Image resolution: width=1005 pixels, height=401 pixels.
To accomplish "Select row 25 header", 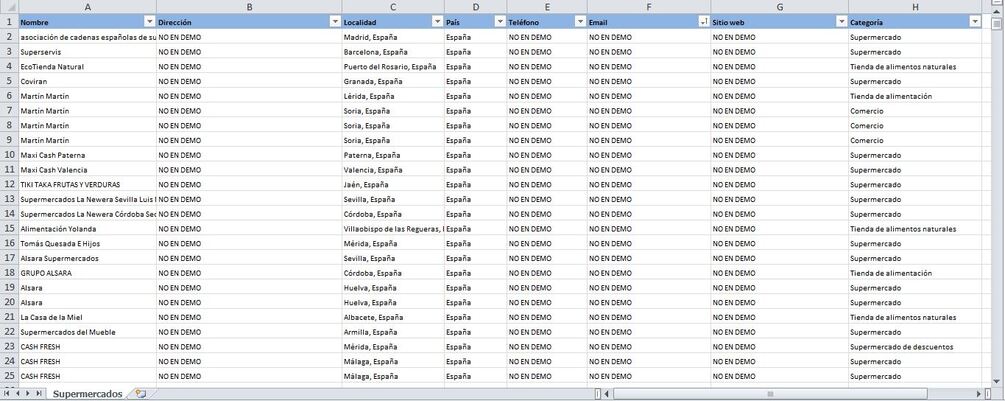I will (9, 376).
